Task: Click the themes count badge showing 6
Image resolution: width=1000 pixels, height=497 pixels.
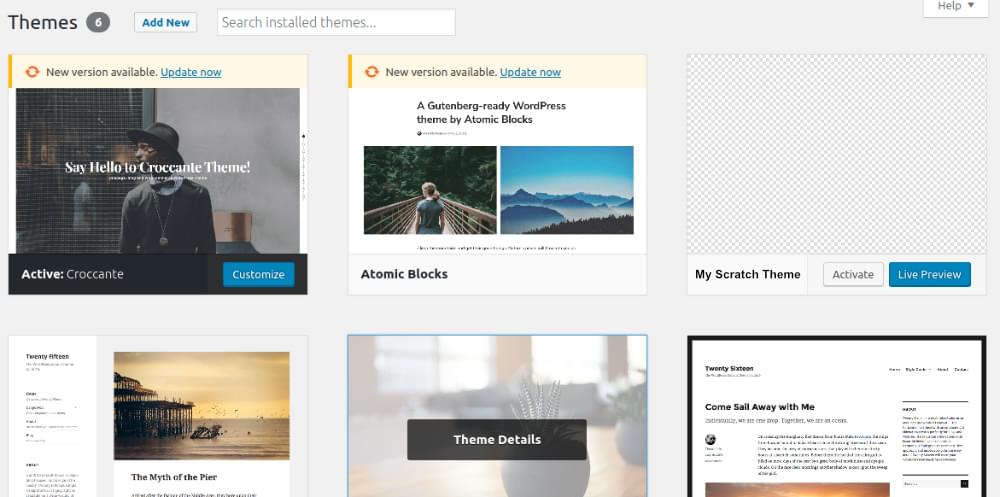Action: click(x=98, y=22)
